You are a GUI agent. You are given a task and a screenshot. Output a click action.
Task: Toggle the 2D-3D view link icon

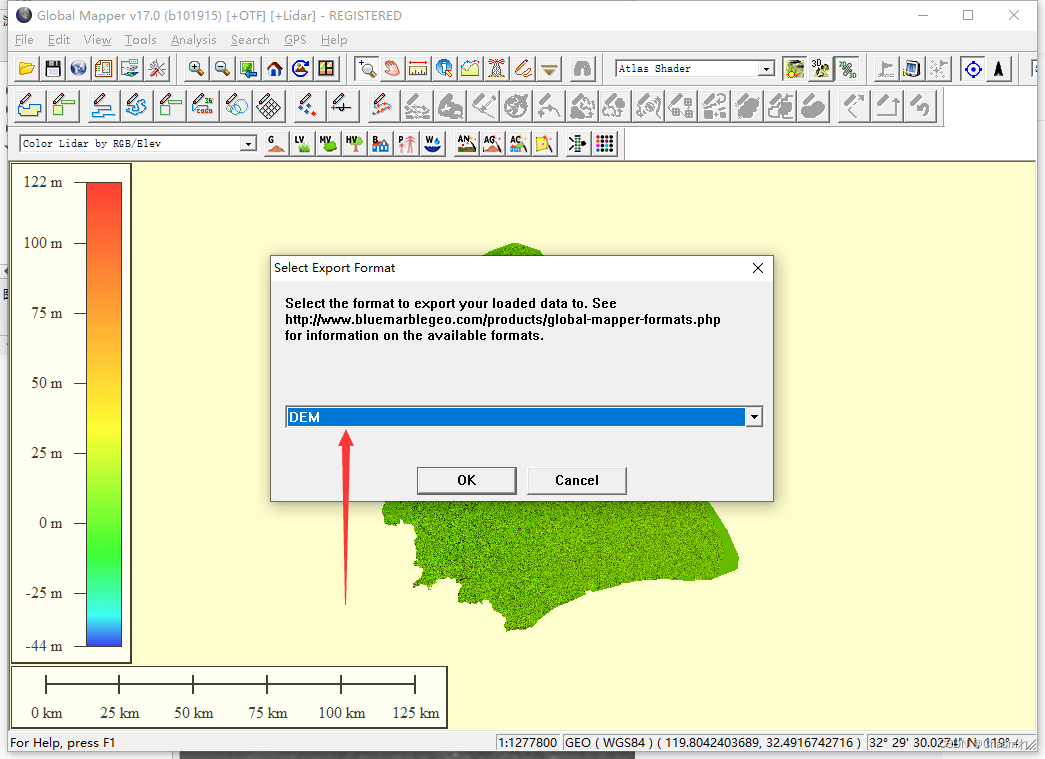847,69
